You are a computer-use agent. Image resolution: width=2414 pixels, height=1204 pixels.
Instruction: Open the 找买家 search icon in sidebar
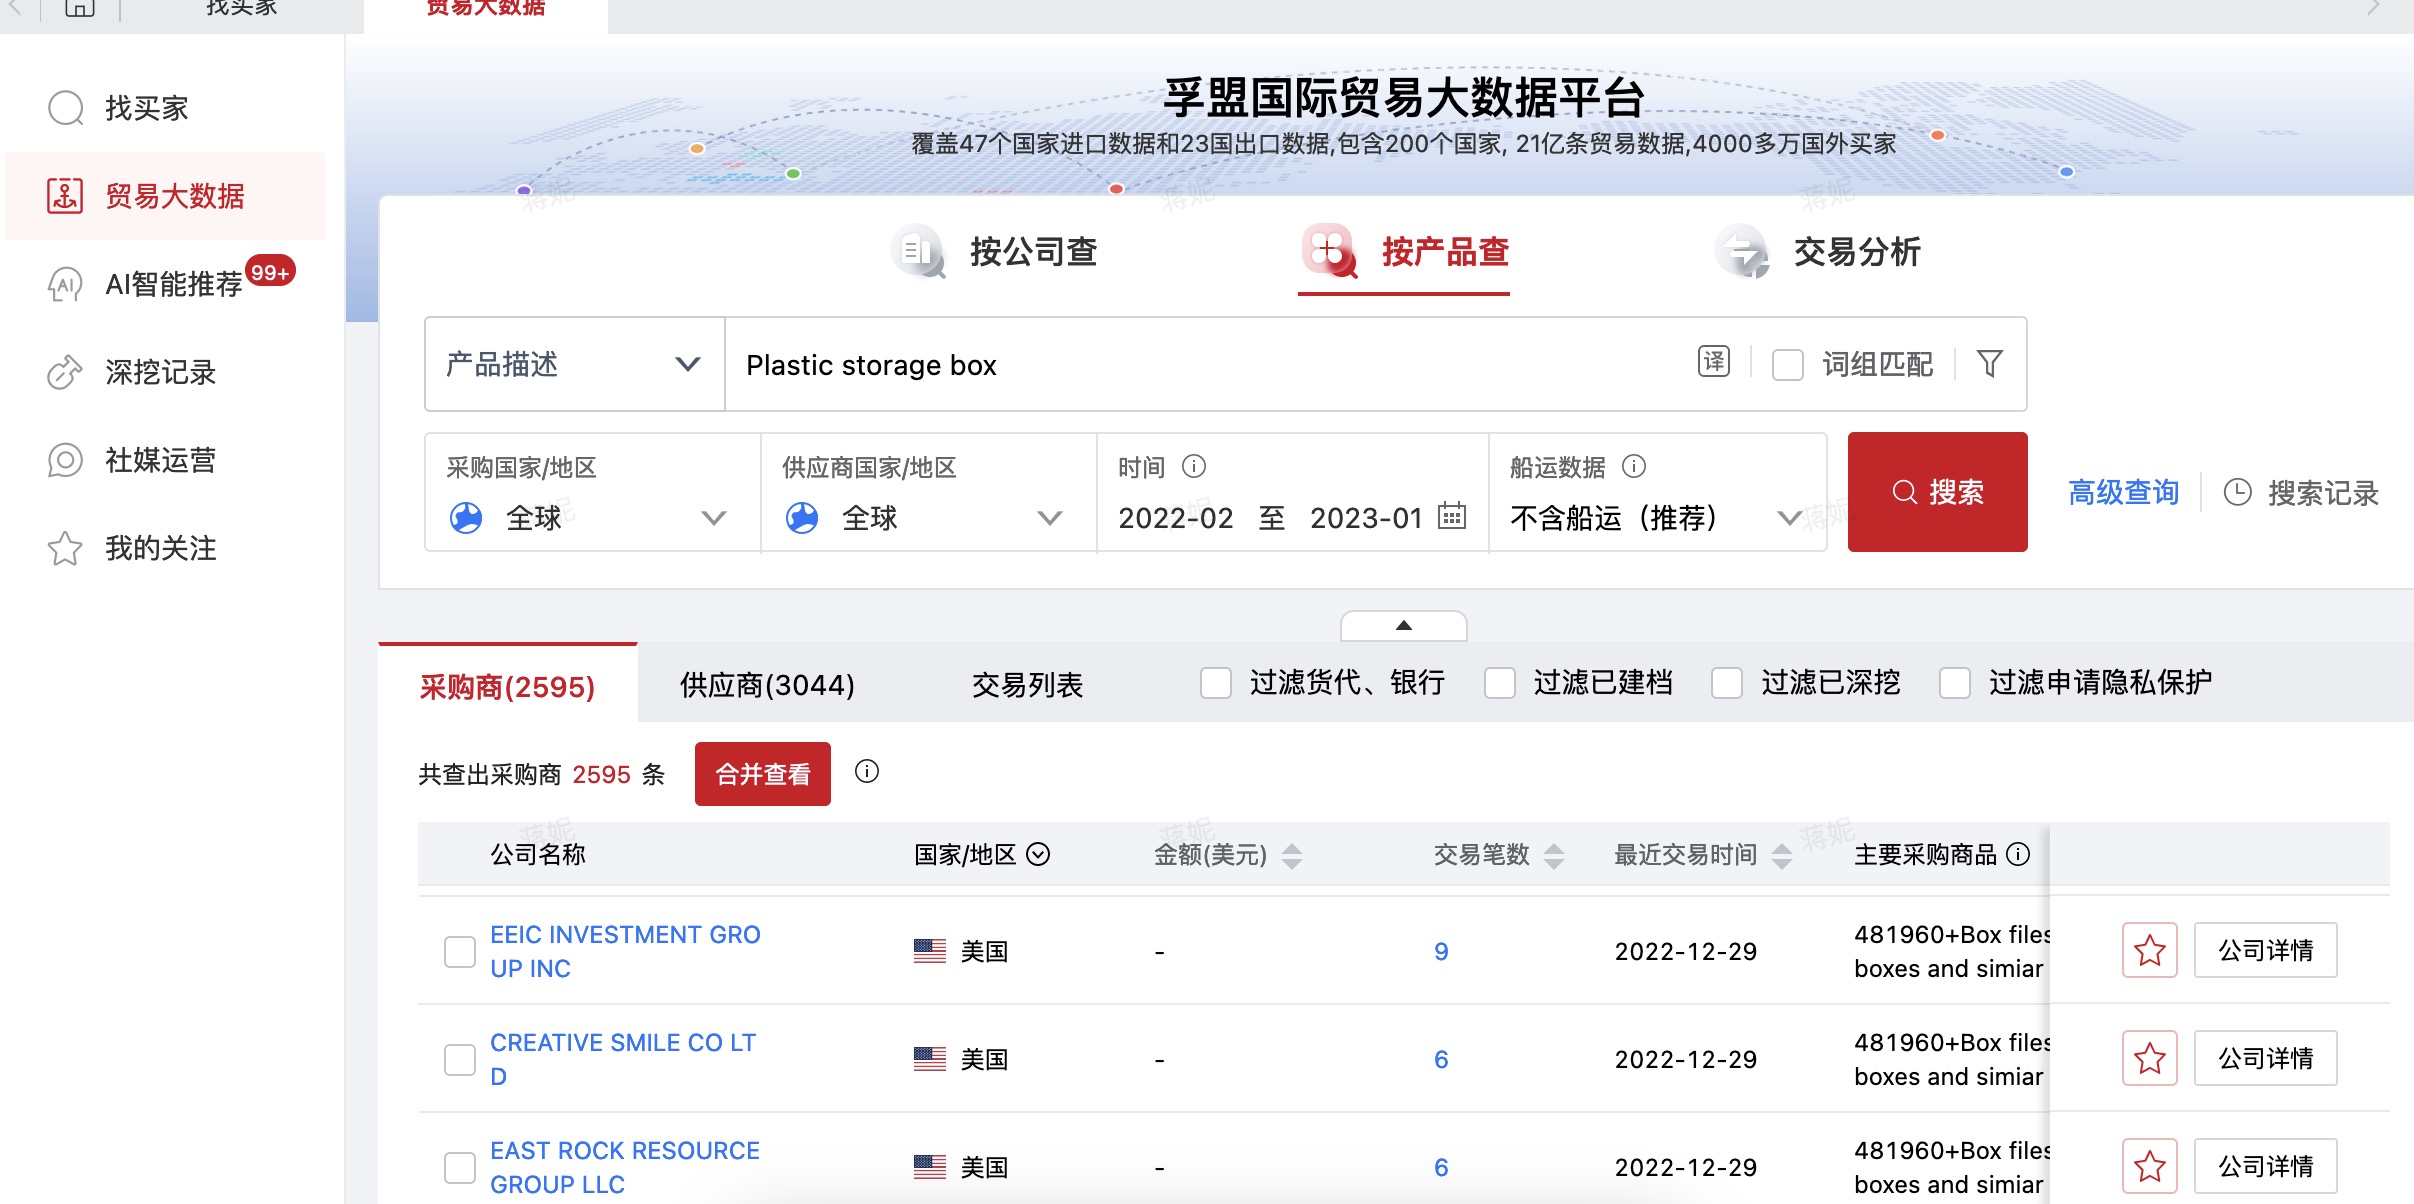(x=66, y=107)
